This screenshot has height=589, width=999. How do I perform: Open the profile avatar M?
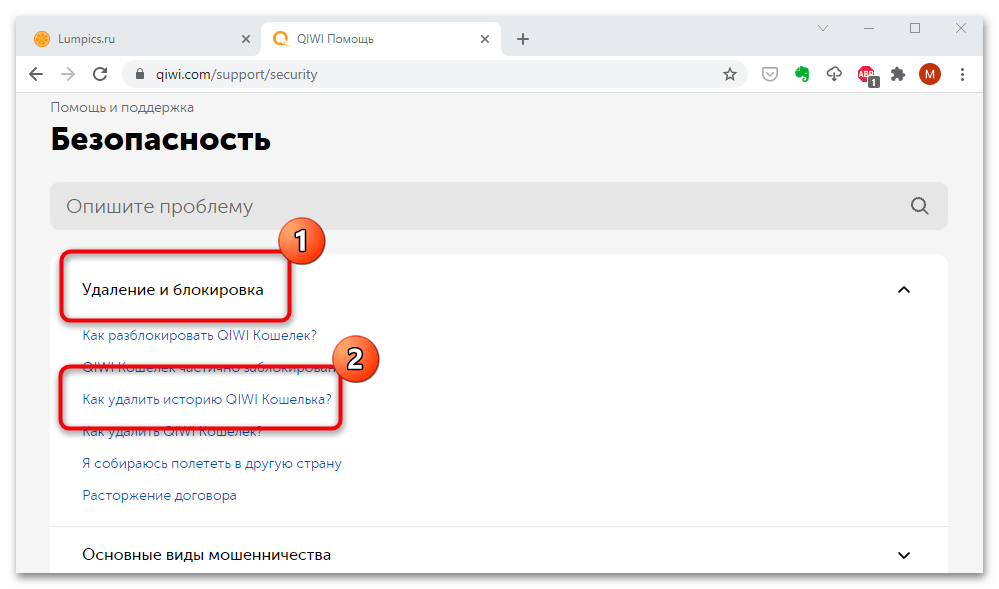pos(930,75)
